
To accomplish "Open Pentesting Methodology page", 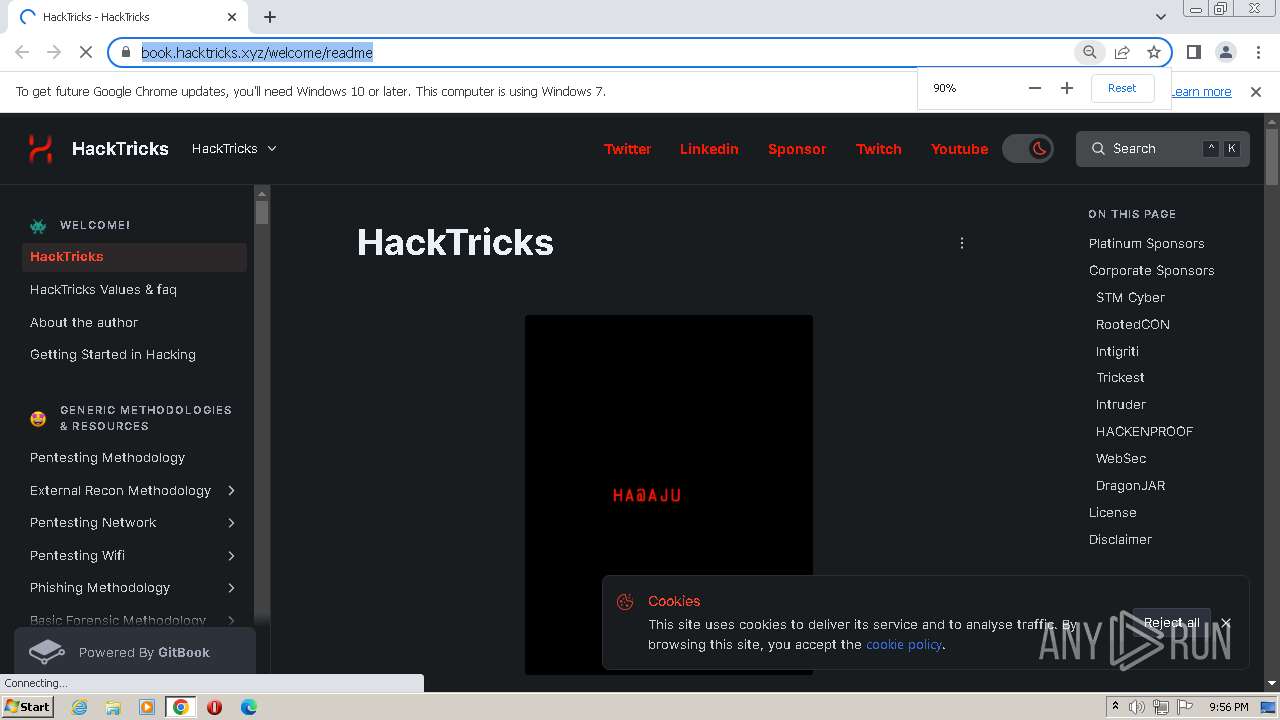I will tap(107, 457).
